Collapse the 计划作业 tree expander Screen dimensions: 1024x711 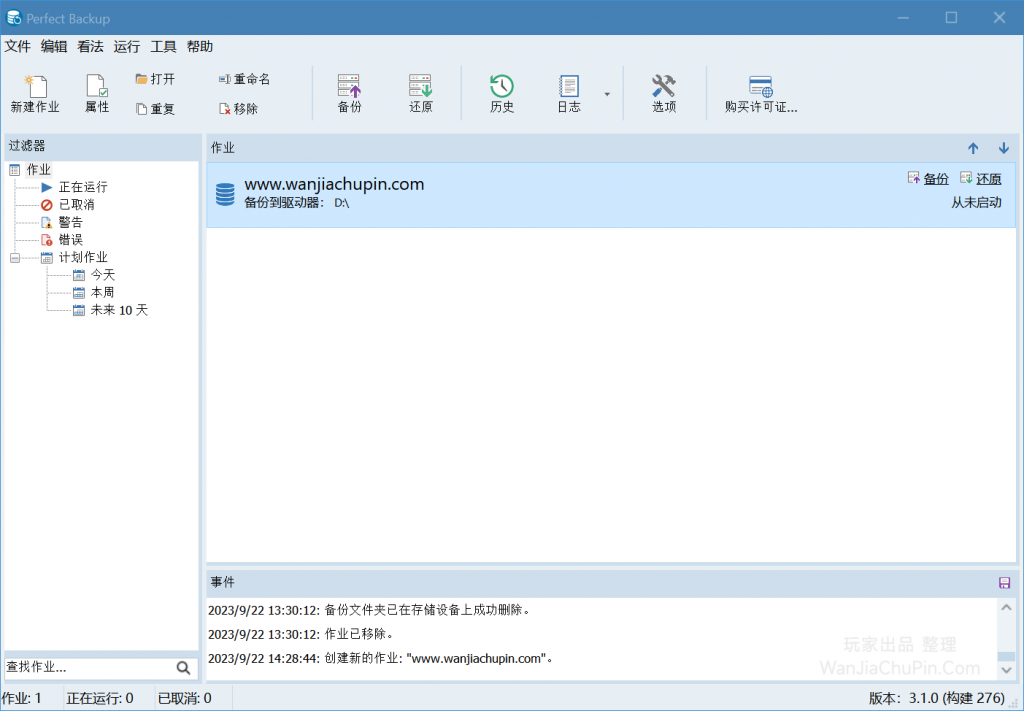(x=15, y=258)
